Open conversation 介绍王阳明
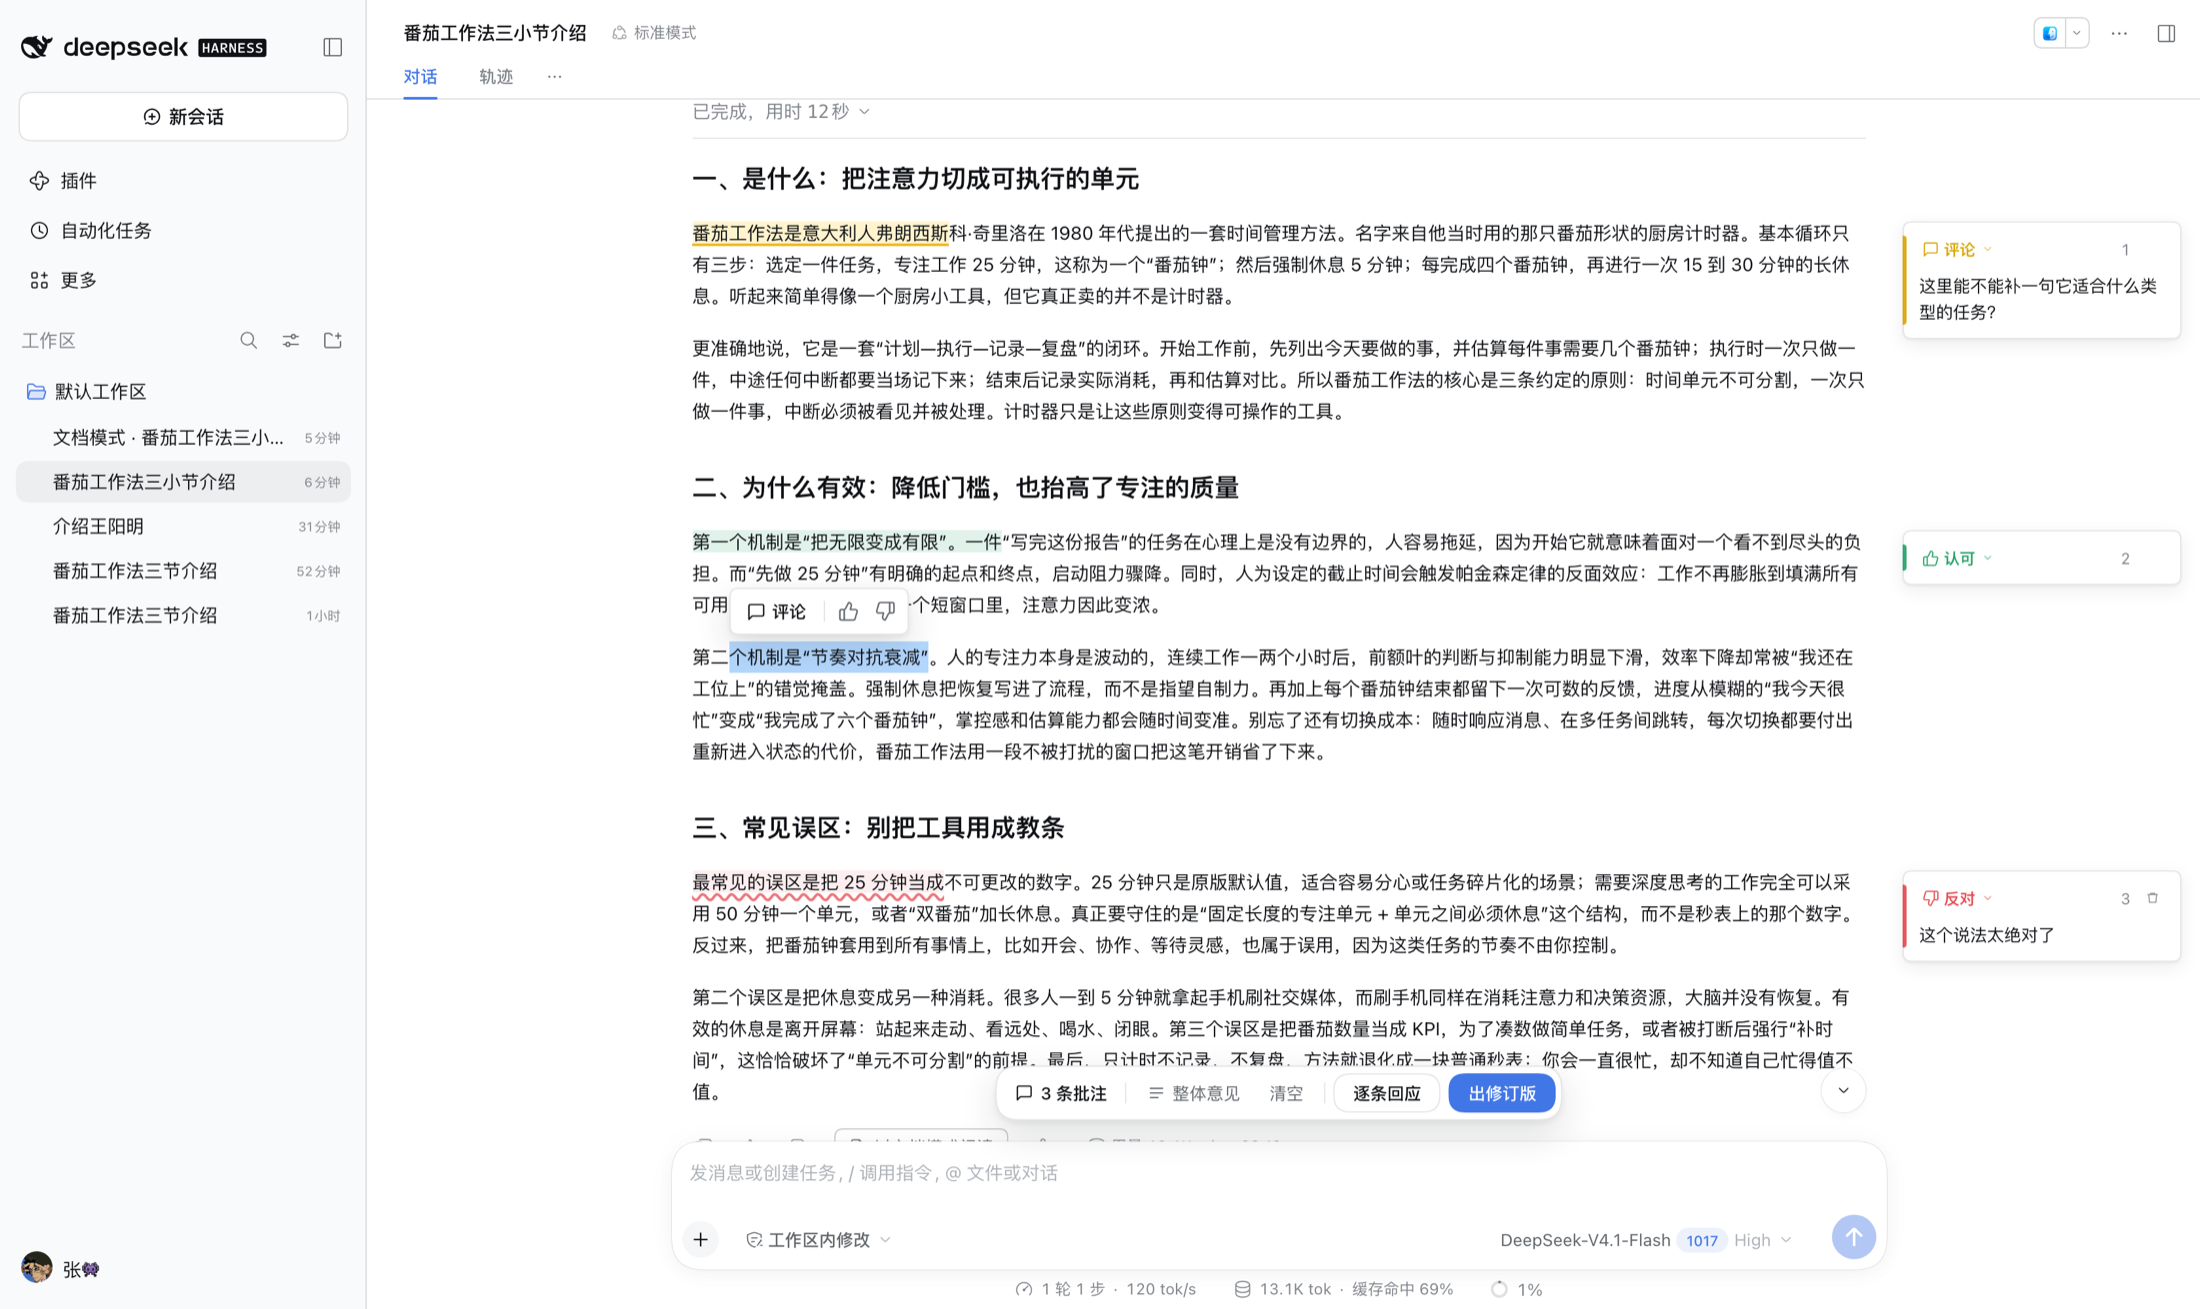This screenshot has width=2200, height=1309. point(183,527)
